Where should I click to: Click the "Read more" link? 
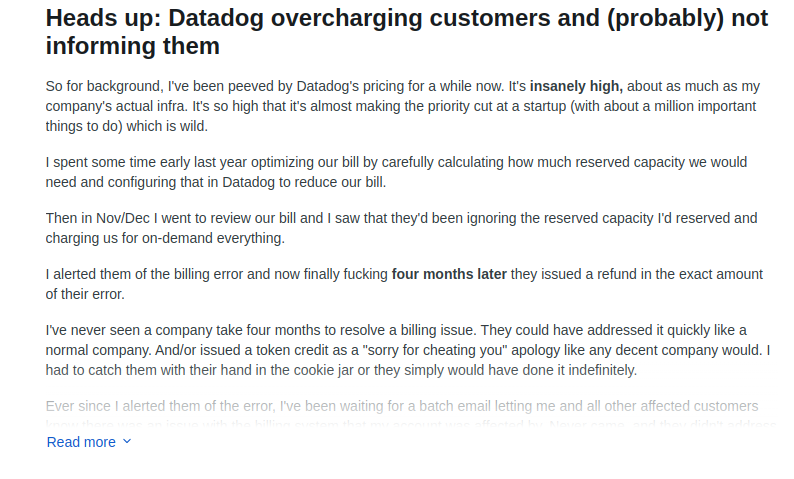point(81,442)
